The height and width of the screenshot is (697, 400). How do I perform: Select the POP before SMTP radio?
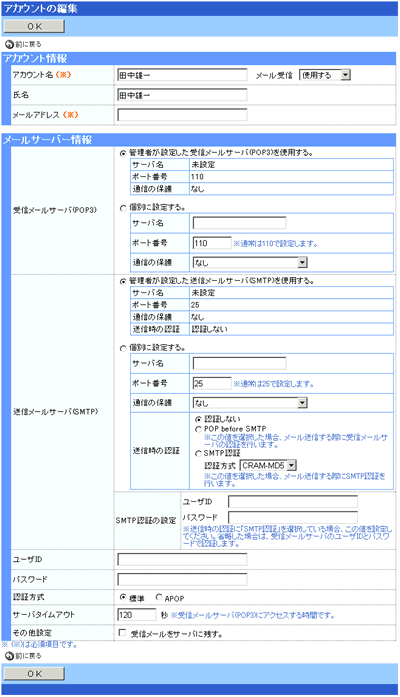click(x=198, y=429)
